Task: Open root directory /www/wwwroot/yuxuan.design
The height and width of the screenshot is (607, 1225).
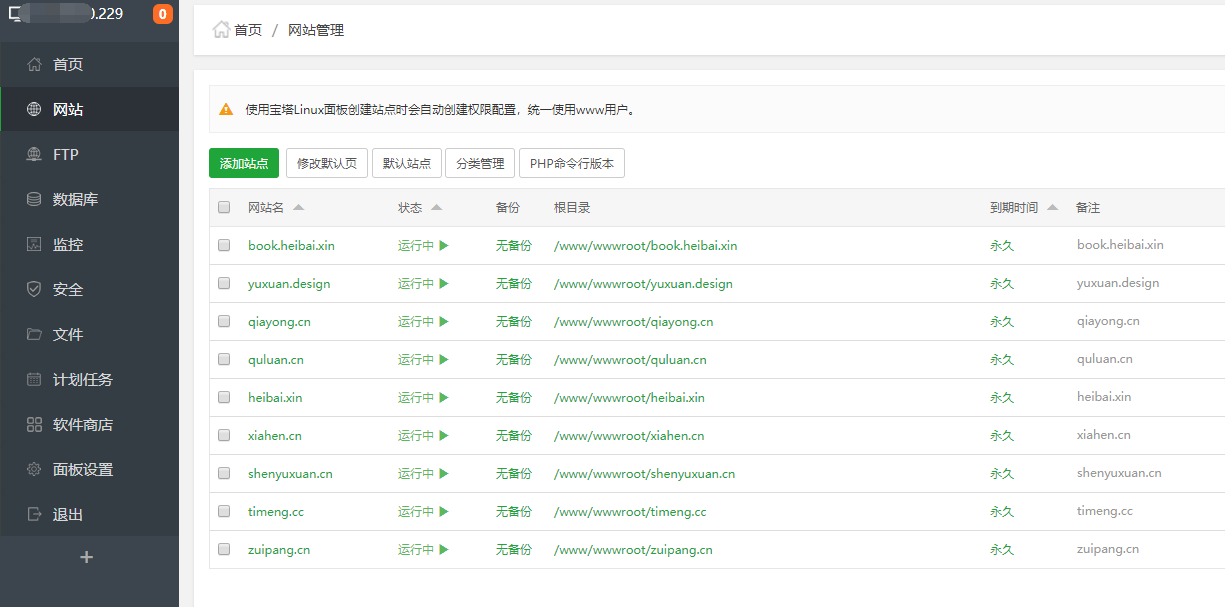Action: 643,283
